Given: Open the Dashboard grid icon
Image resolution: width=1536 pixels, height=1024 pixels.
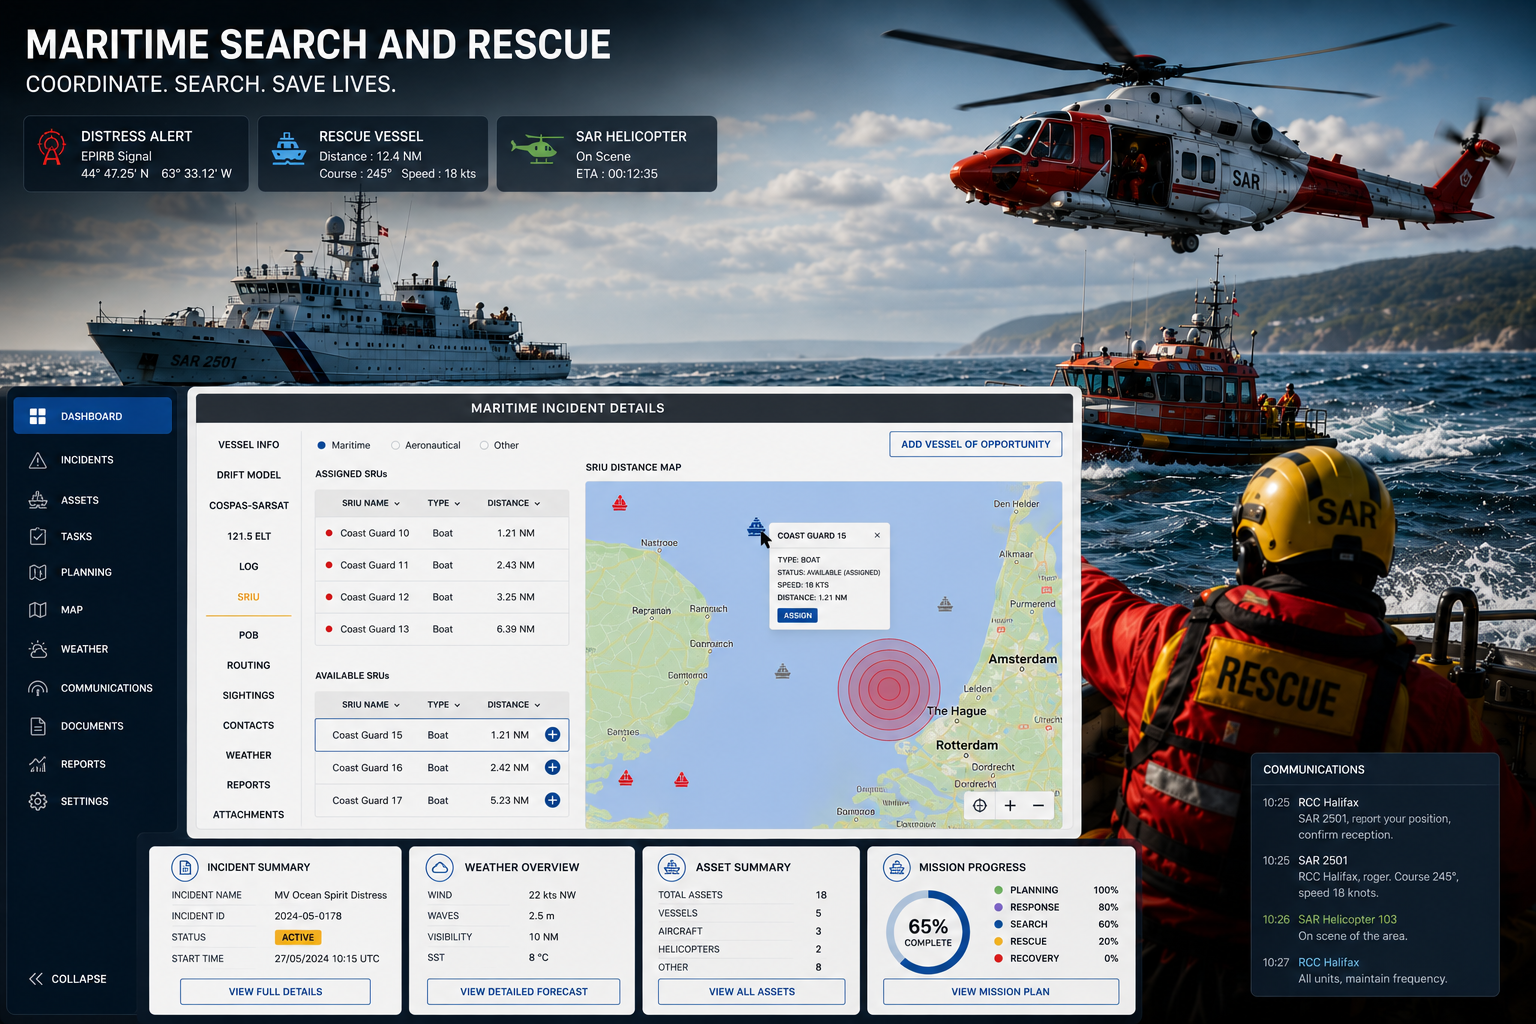Looking at the screenshot, I should (x=38, y=416).
